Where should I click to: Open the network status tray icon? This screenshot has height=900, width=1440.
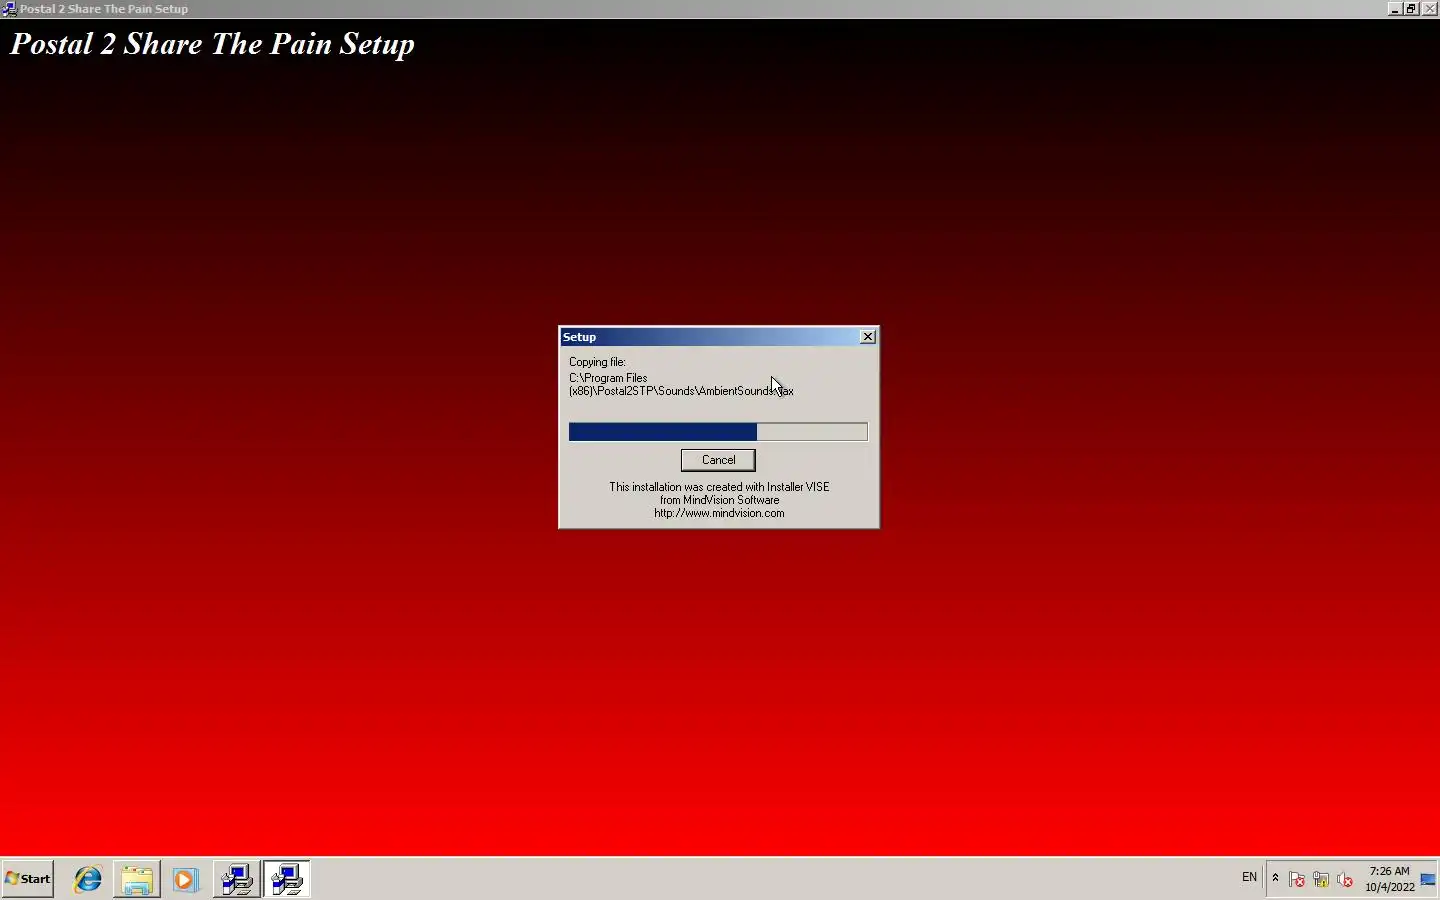click(1321, 880)
